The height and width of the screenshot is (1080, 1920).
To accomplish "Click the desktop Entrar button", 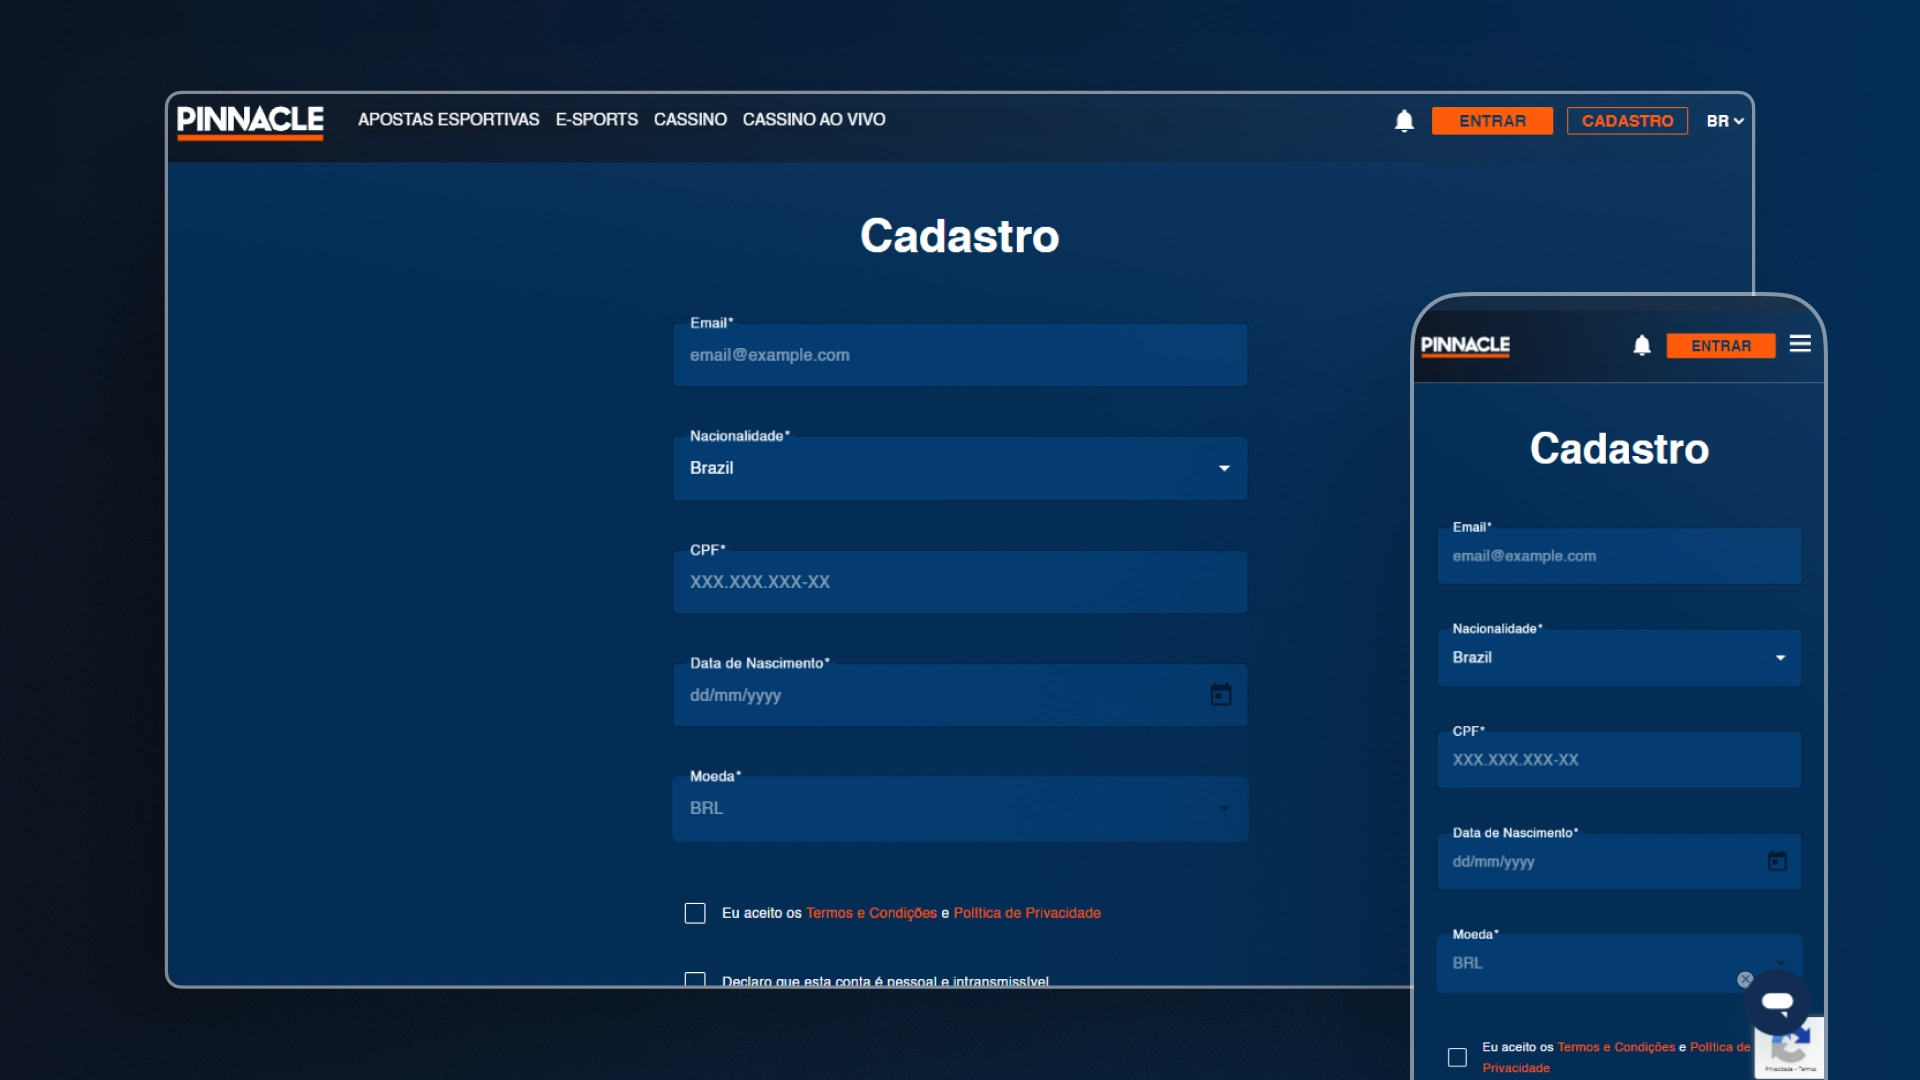I will click(1492, 121).
